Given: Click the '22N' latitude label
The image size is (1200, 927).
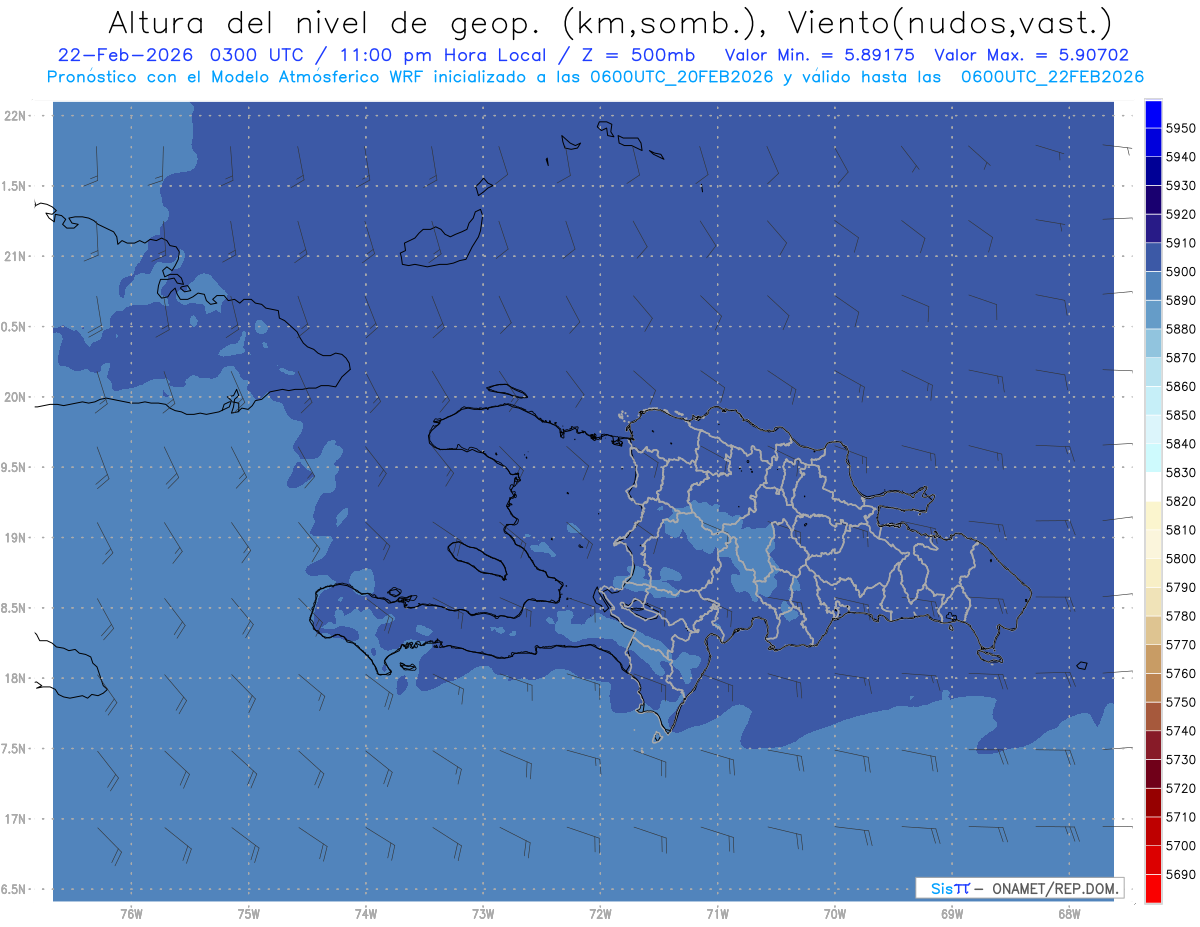Looking at the screenshot, I should coord(14,116).
